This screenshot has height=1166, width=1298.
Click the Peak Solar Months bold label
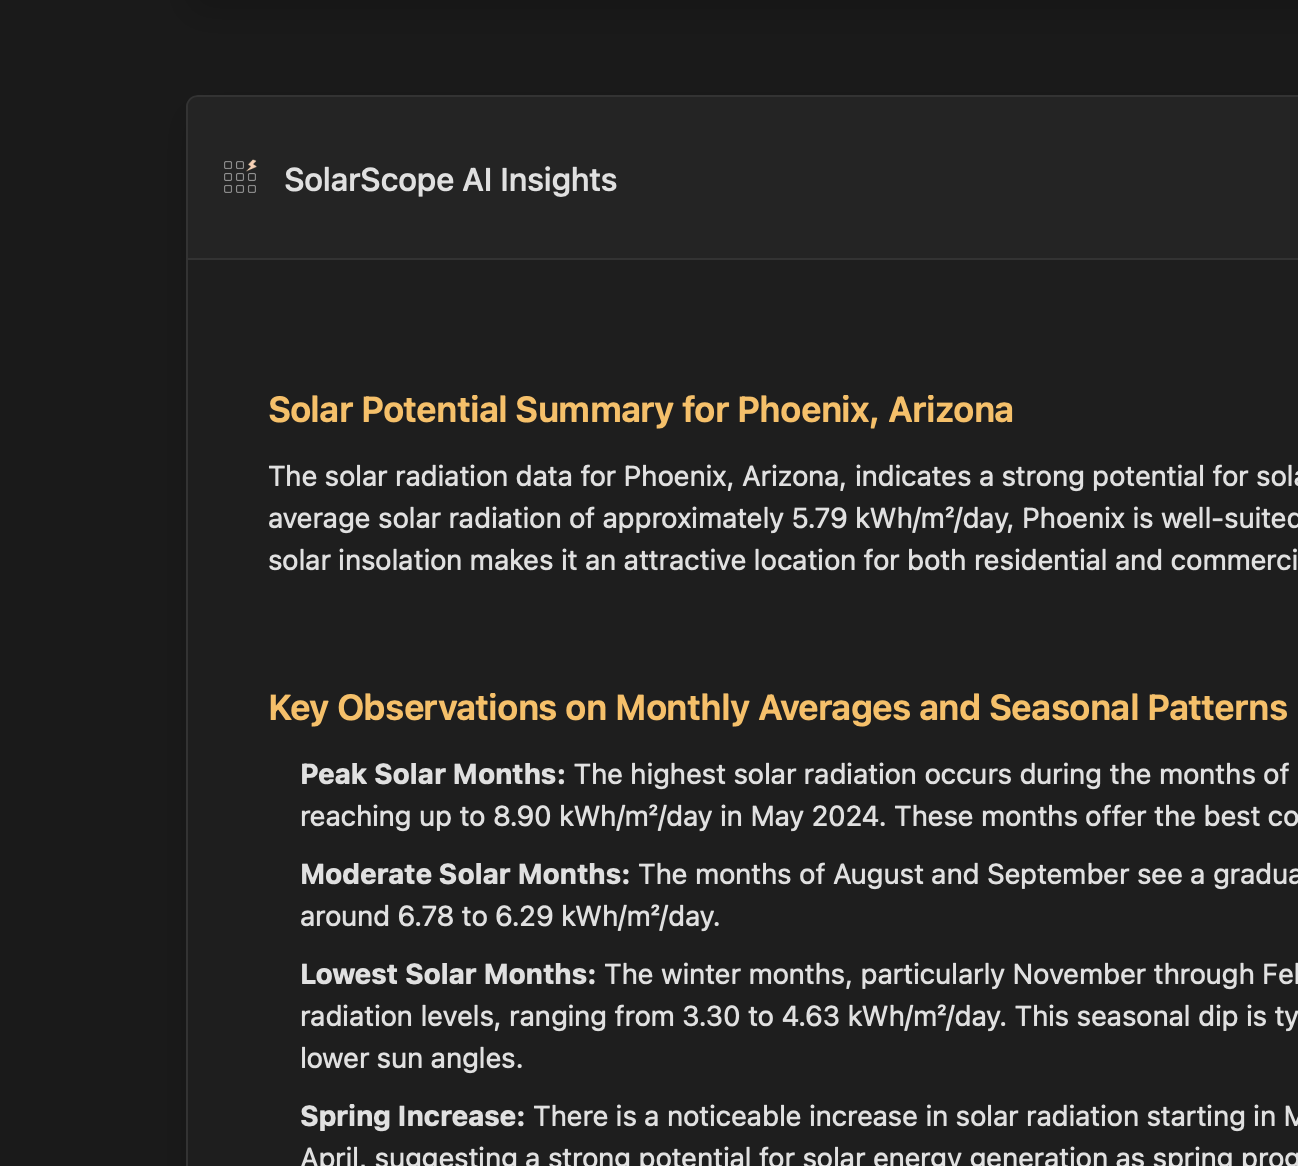[432, 774]
